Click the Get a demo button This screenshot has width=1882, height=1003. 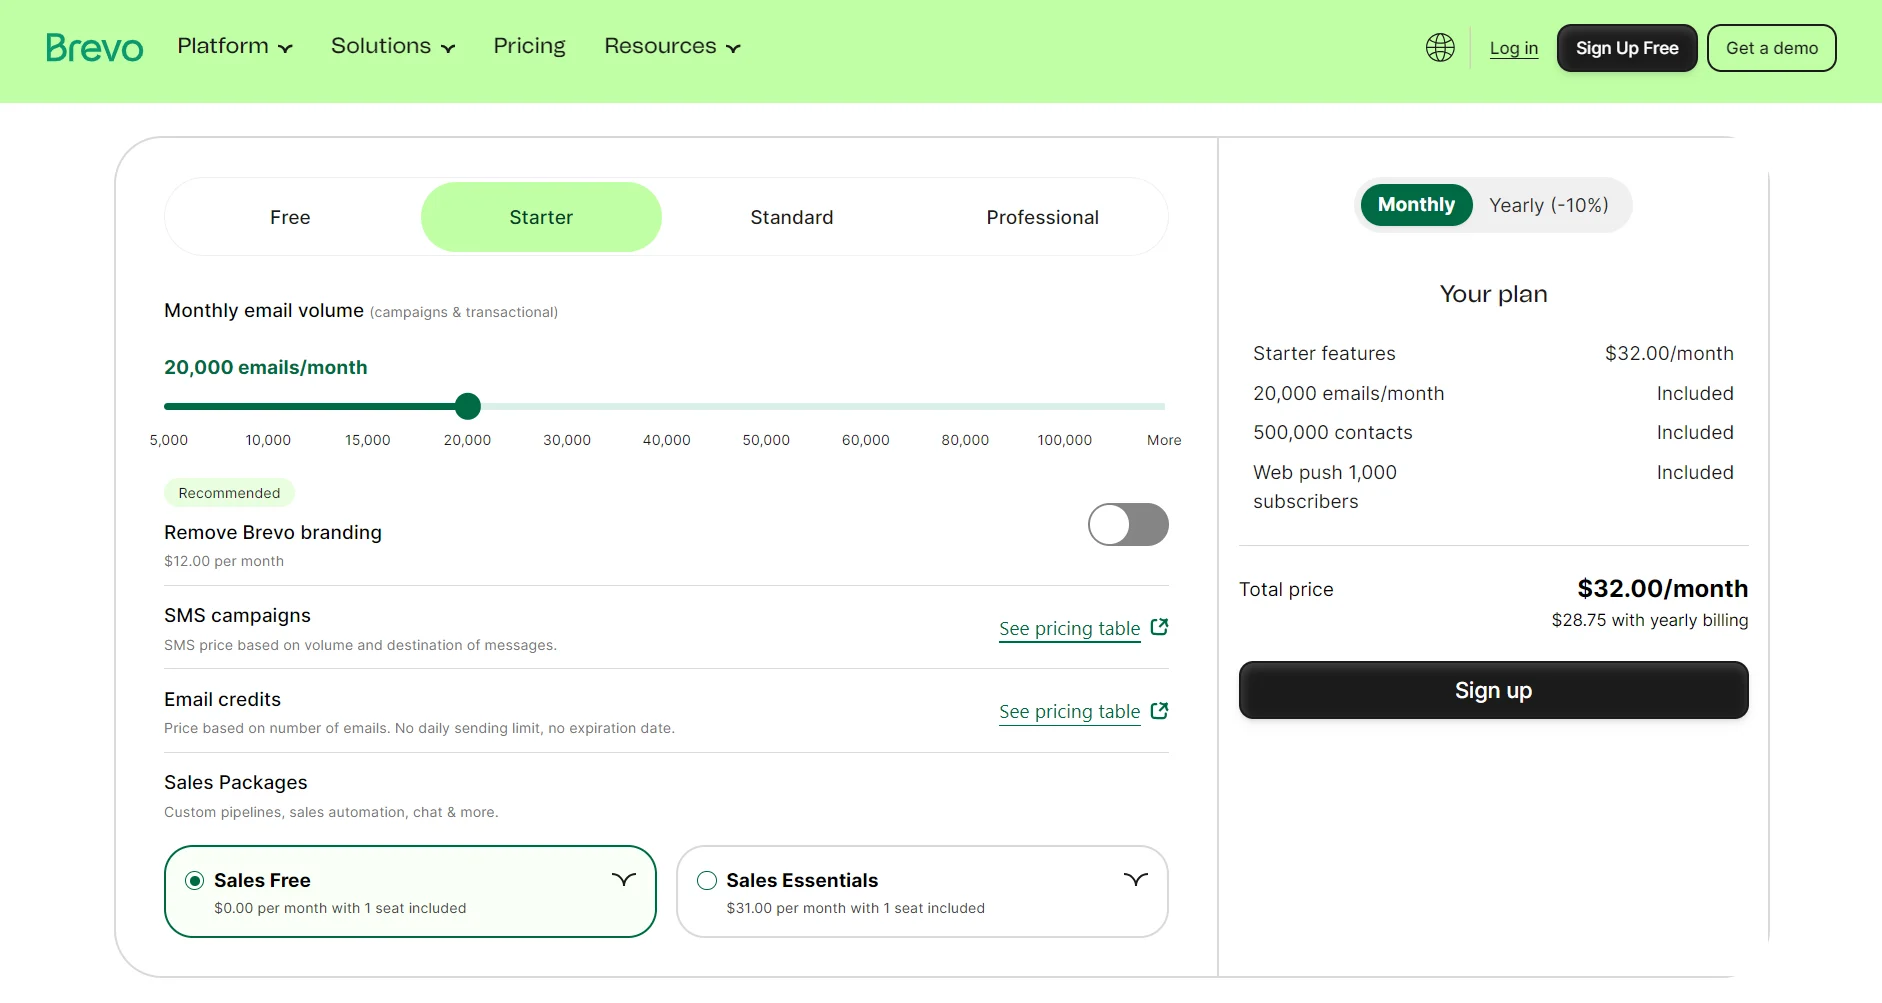[x=1772, y=48]
